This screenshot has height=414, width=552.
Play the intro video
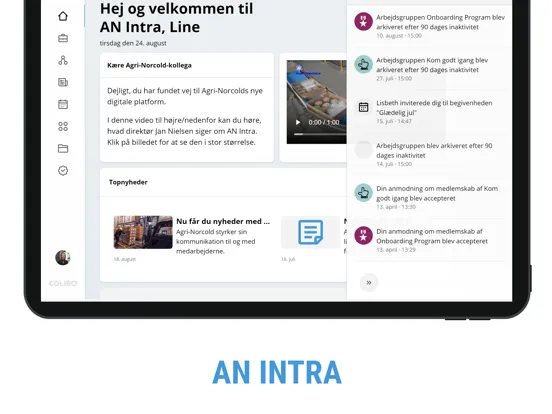[x=298, y=122]
